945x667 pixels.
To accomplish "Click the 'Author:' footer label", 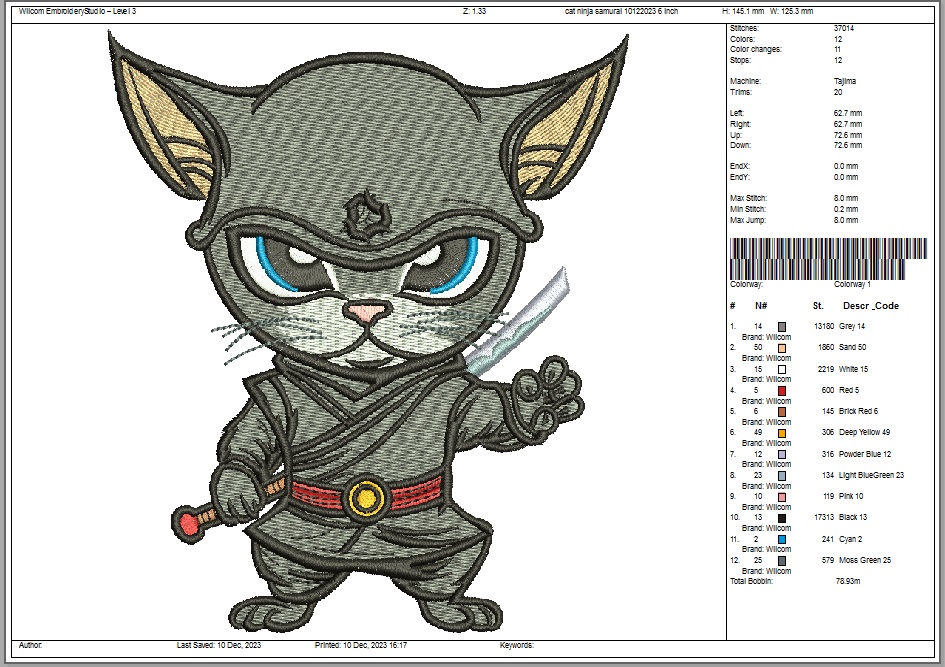I will pyautogui.click(x=30, y=645).
